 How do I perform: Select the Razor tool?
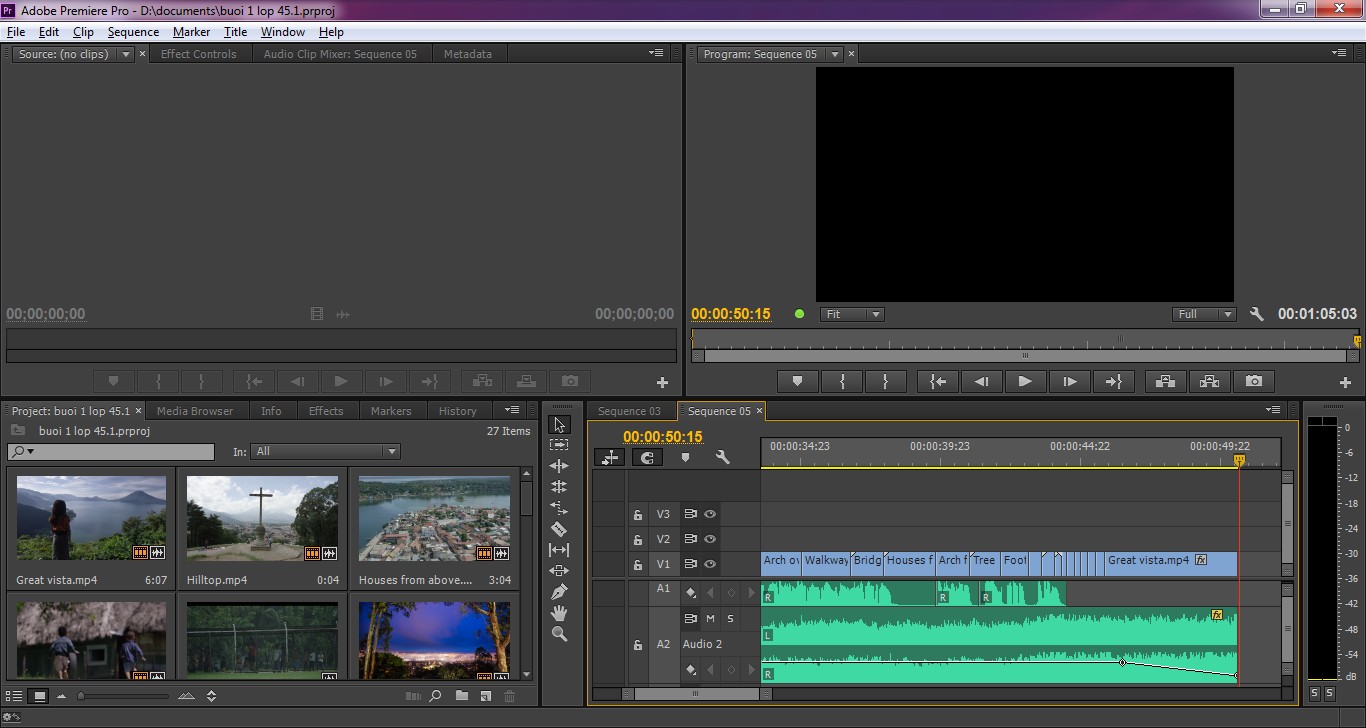tap(559, 529)
